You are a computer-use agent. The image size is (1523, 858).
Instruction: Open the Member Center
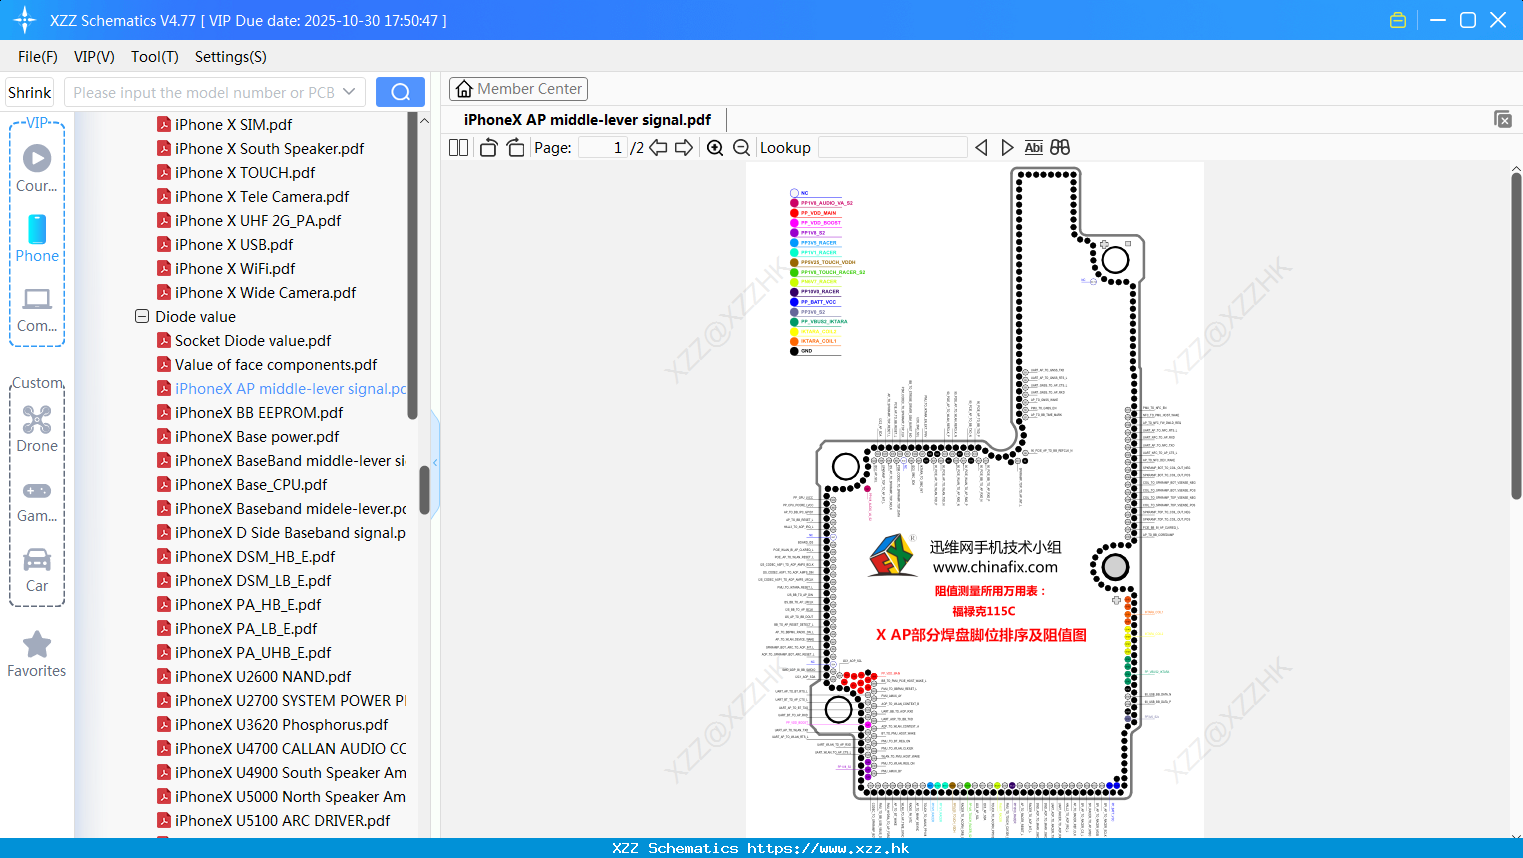coord(518,89)
